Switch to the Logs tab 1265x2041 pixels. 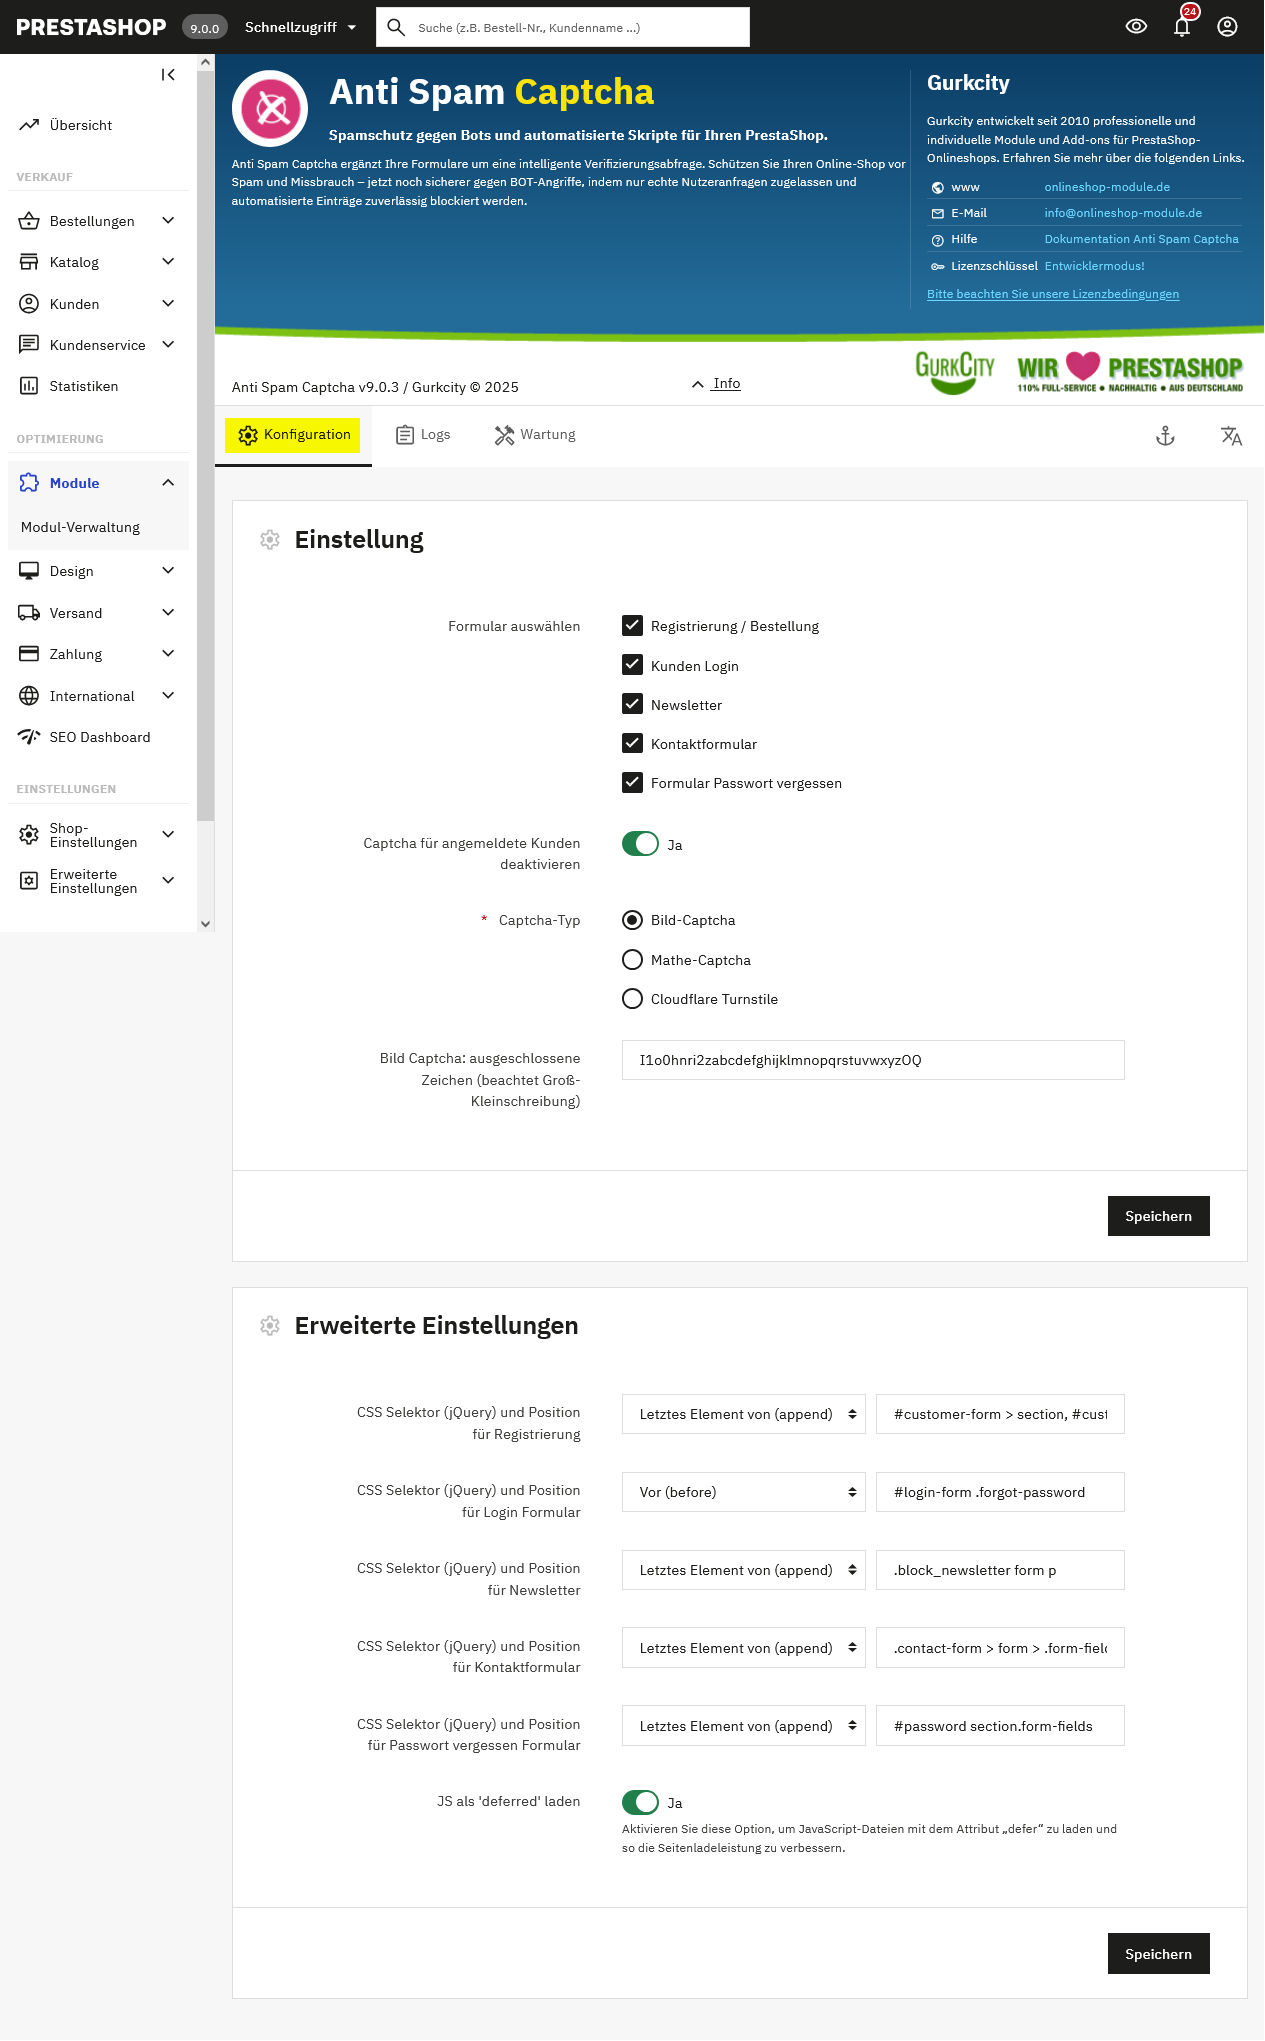tap(423, 435)
